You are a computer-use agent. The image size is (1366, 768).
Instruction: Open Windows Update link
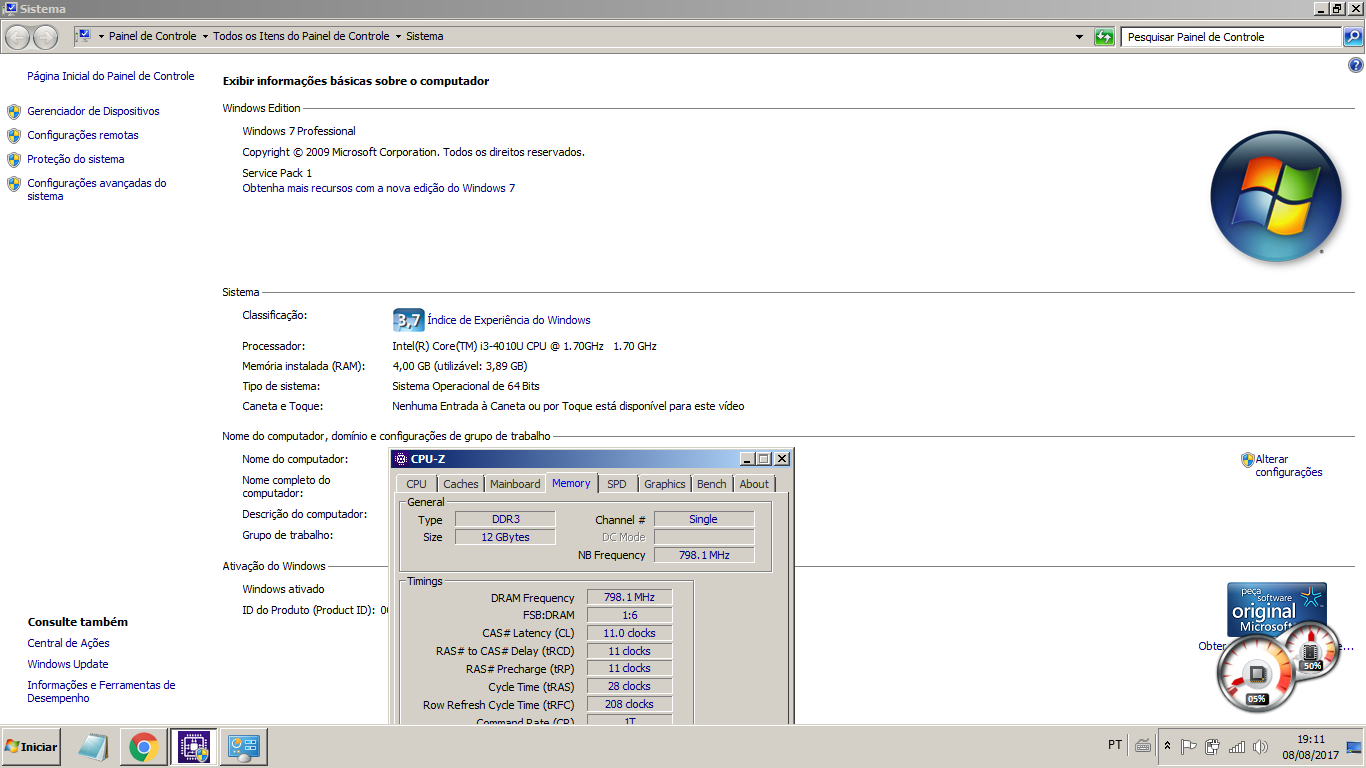click(68, 664)
